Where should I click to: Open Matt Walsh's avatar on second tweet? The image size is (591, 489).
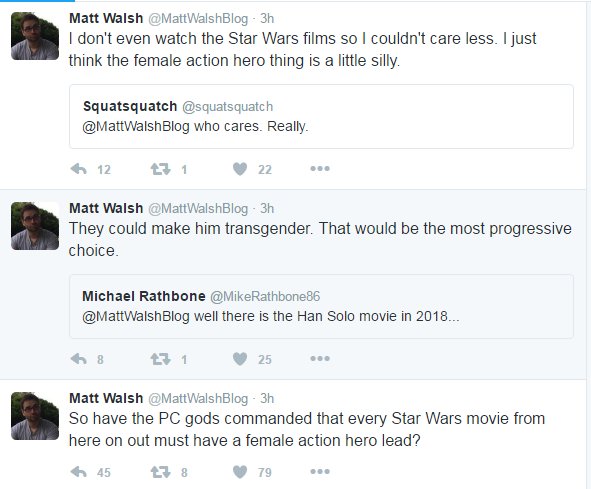click(35, 226)
